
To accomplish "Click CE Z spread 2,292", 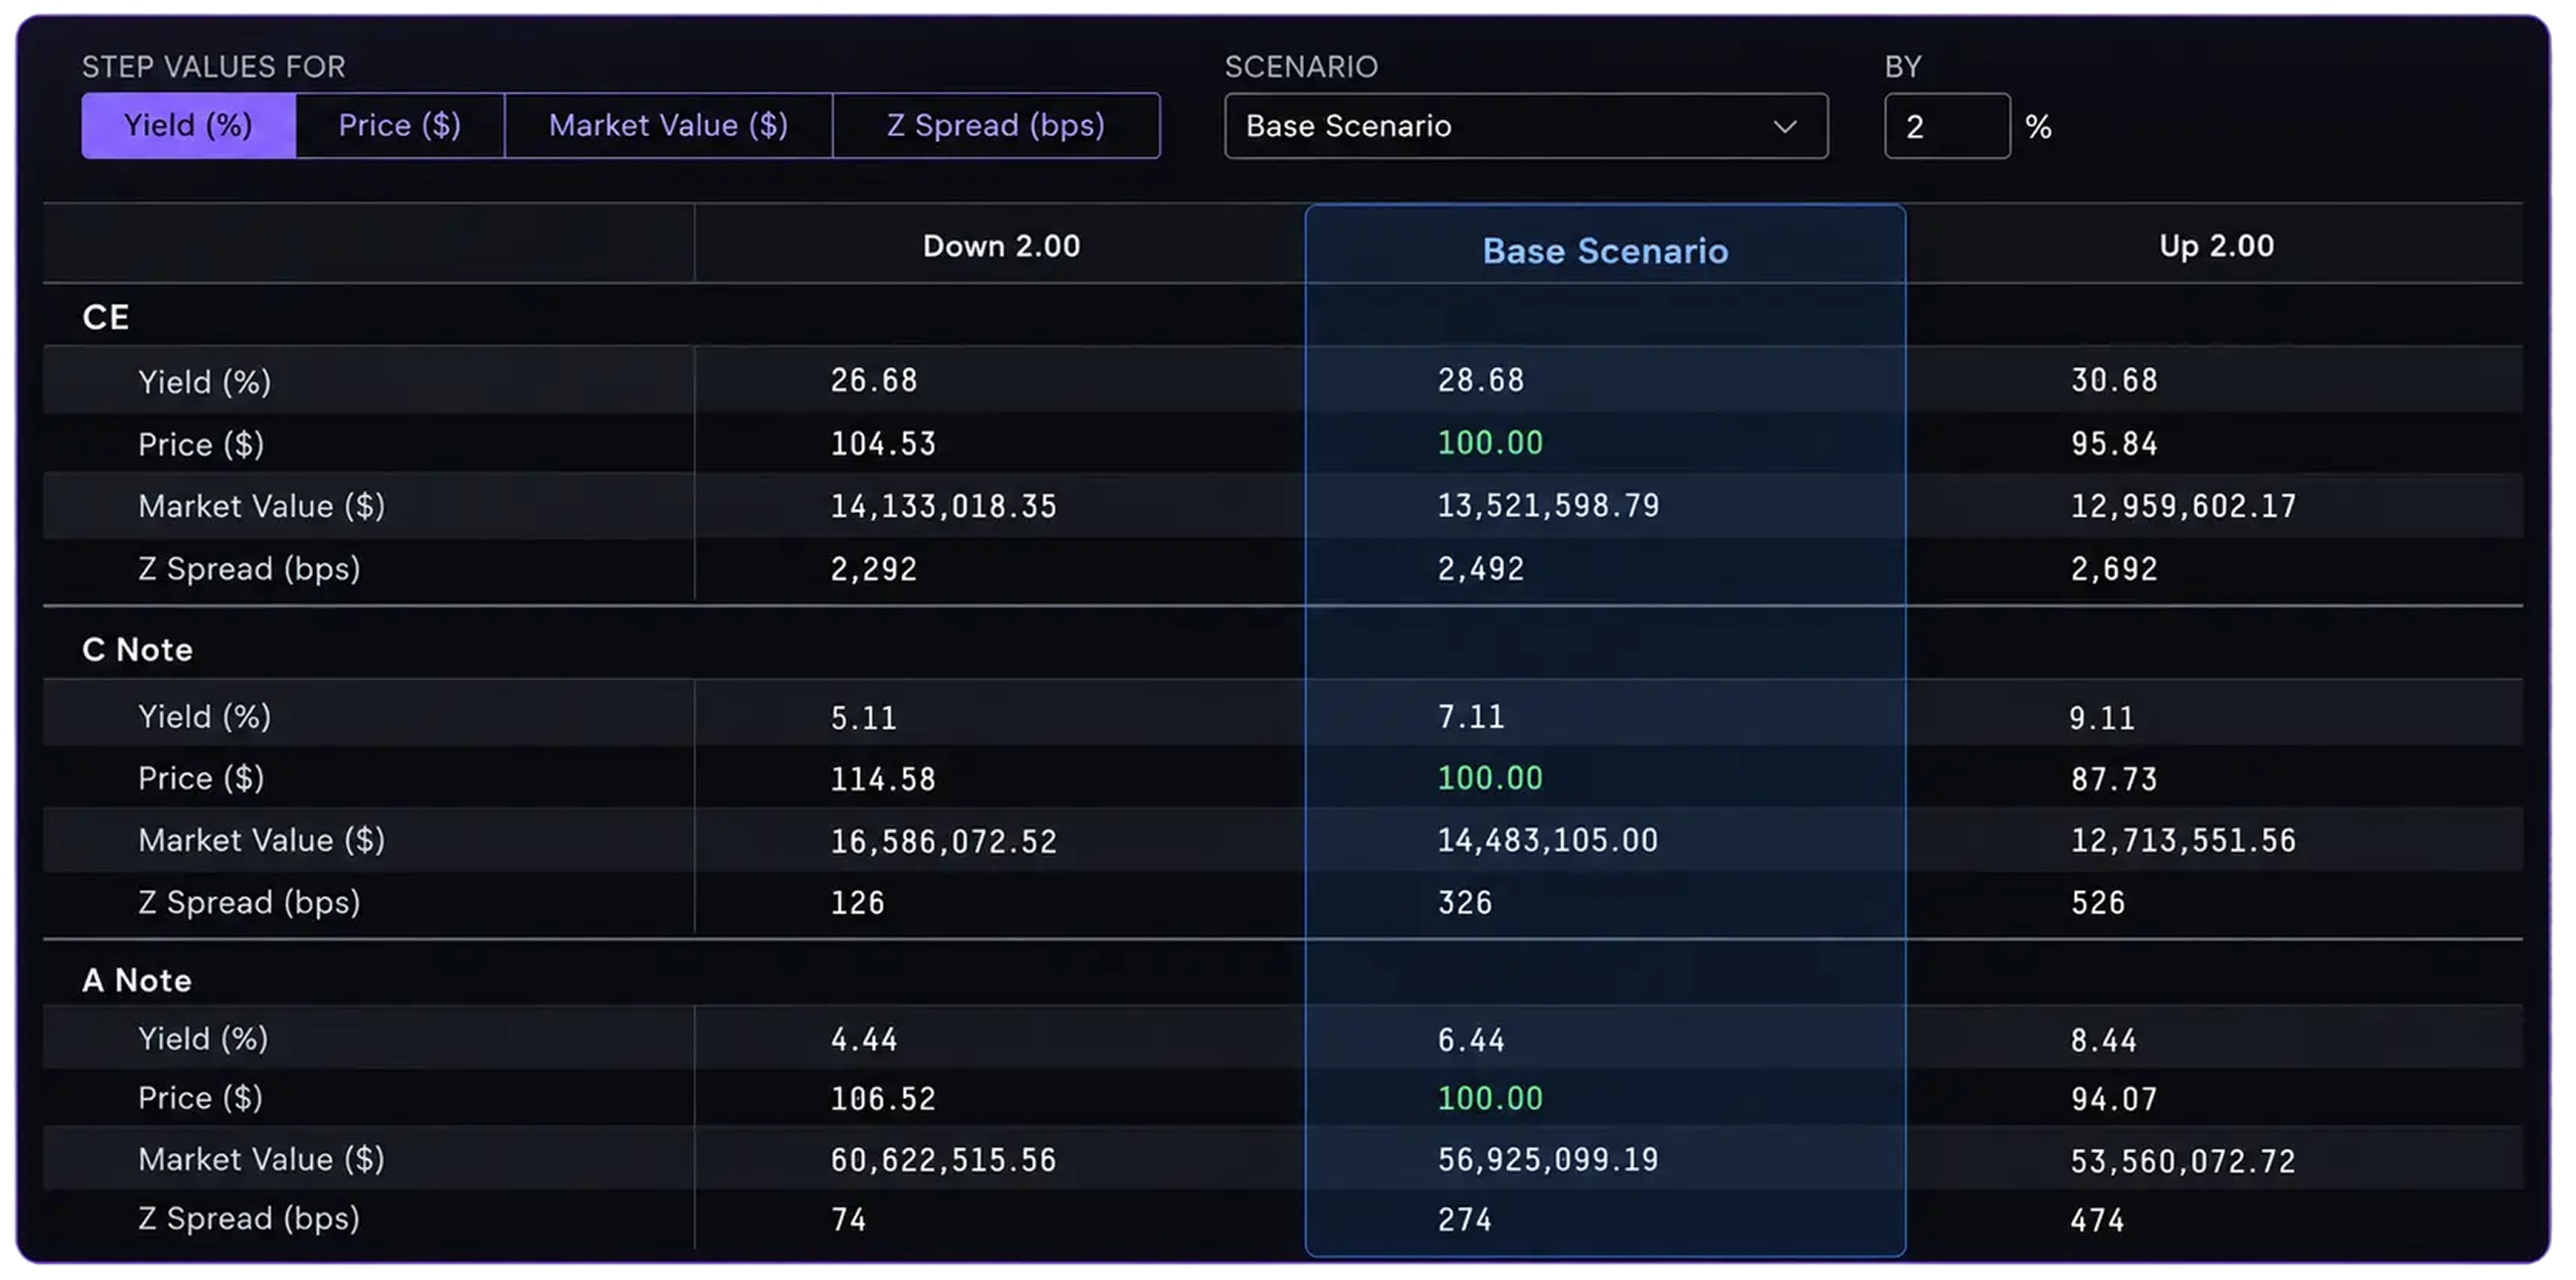I will coord(874,570).
